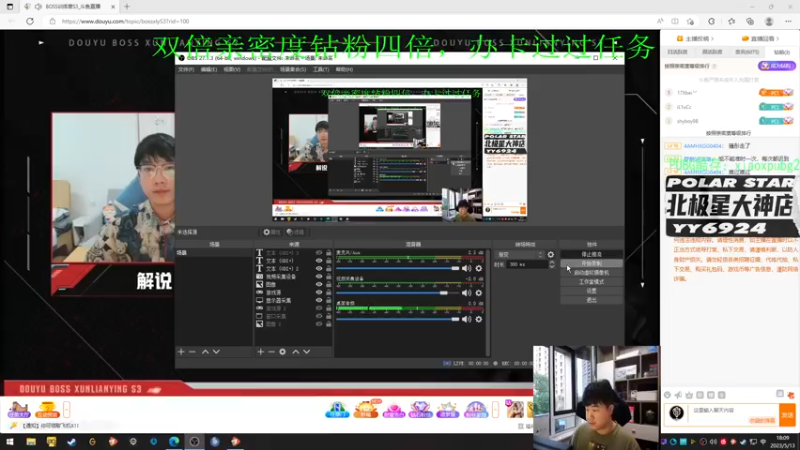The width and height of the screenshot is (800, 450).
Task: Open second mixer channel settings gear
Action: (x=479, y=293)
